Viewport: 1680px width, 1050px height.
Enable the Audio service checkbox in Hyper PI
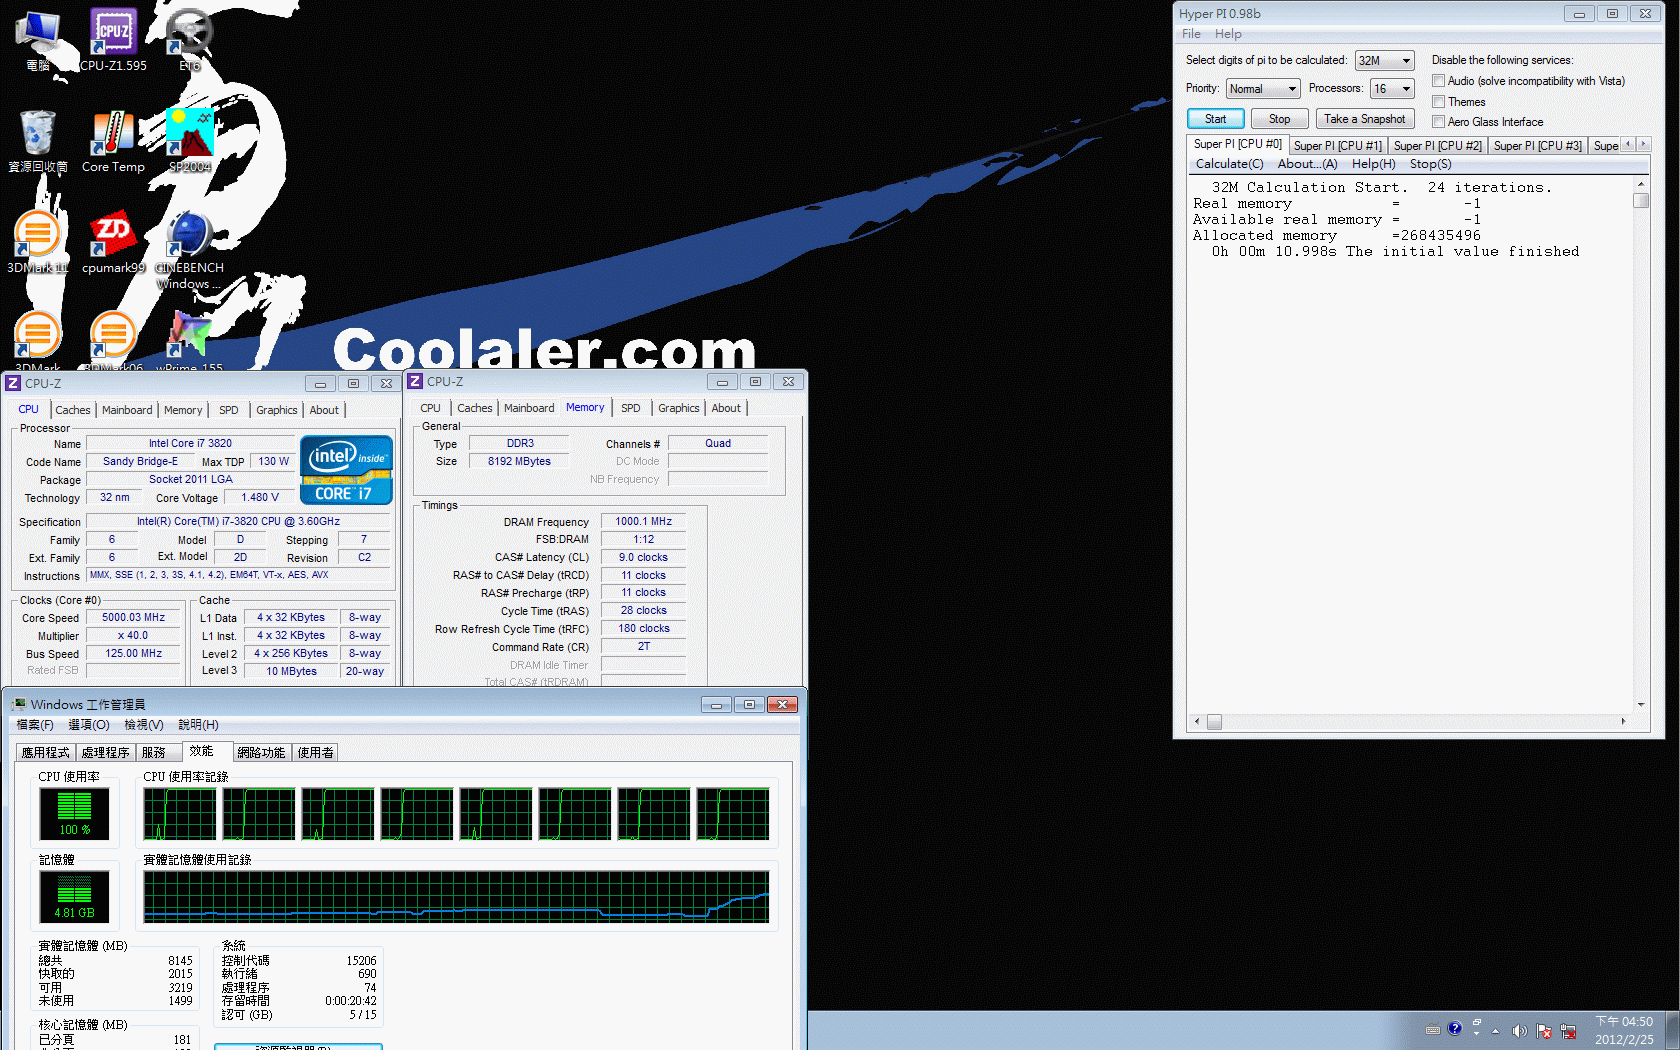(1438, 81)
